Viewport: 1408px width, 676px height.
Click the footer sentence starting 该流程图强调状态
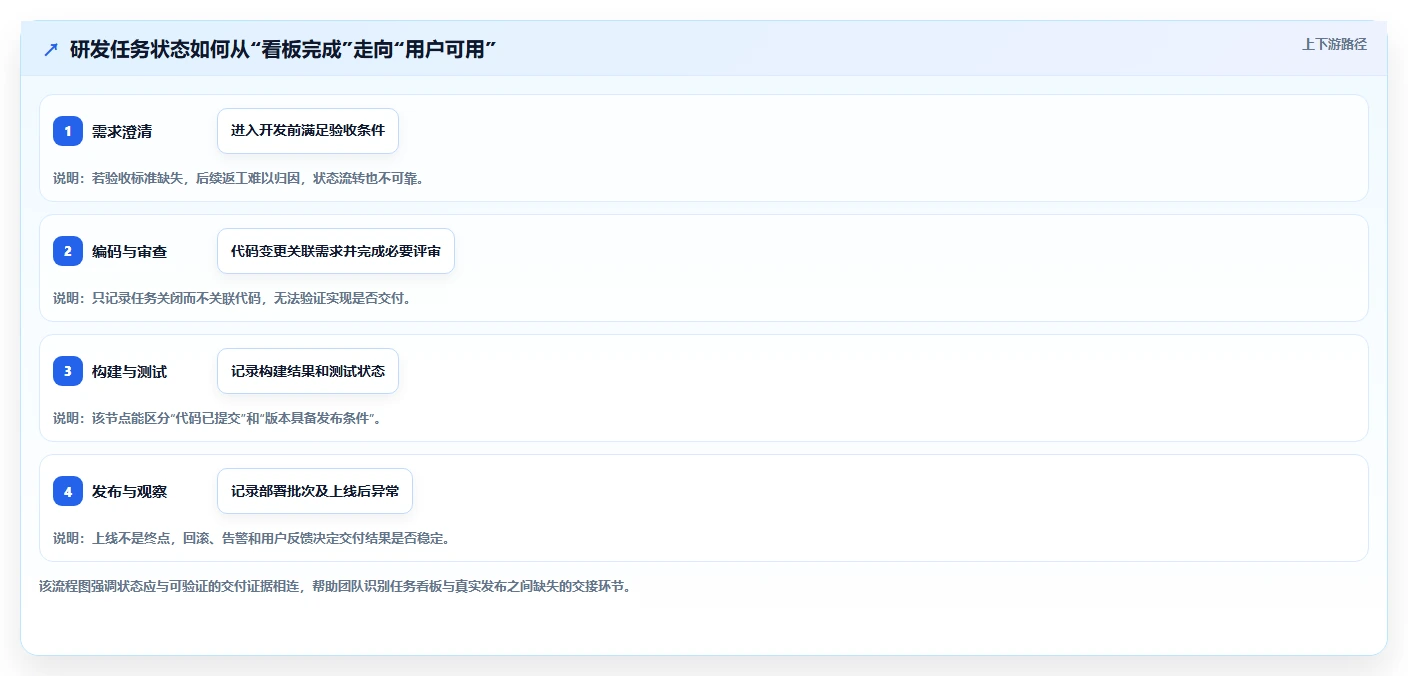[335, 586]
